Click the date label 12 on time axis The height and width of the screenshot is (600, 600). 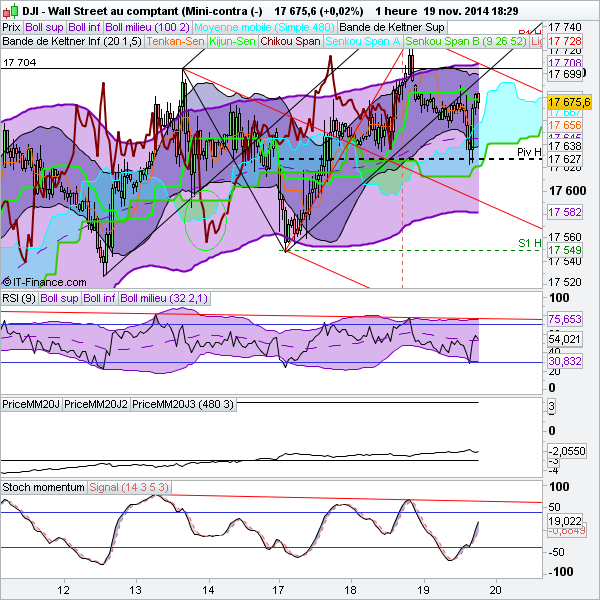pyautogui.click(x=63, y=590)
